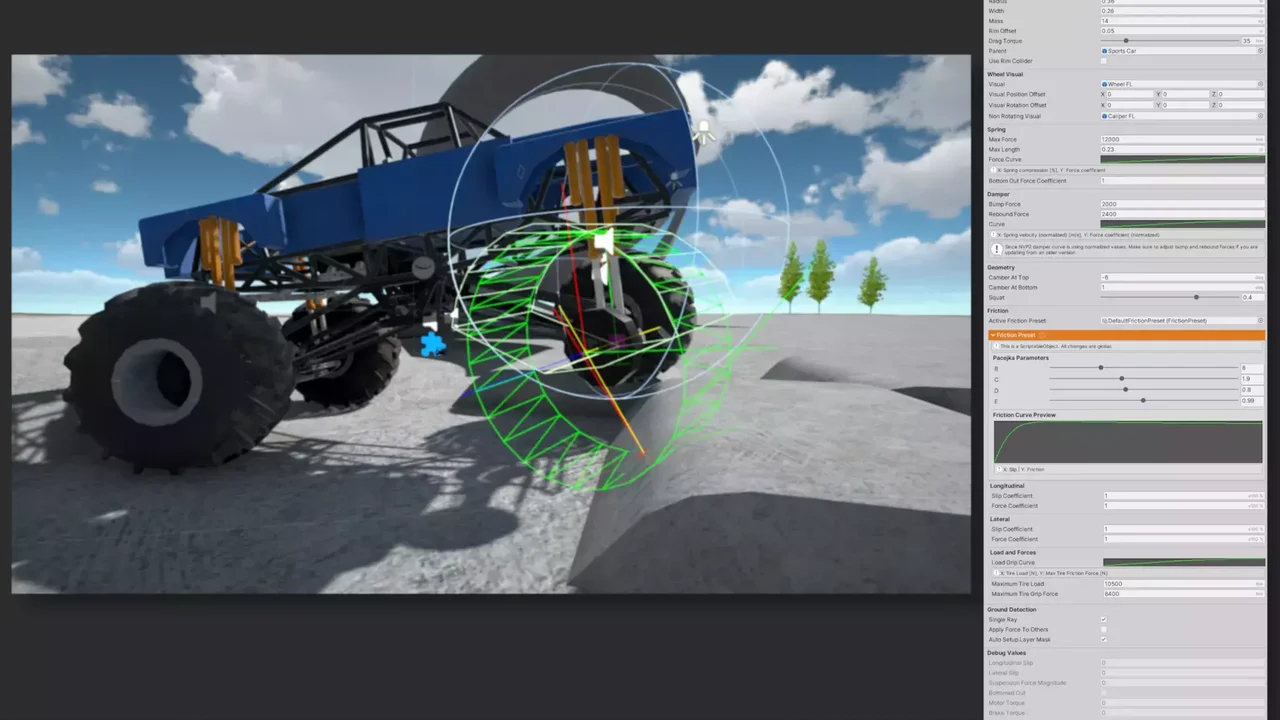Click the Spring Max Length field
Image resolution: width=1280 pixels, height=720 pixels.
tap(1183, 149)
